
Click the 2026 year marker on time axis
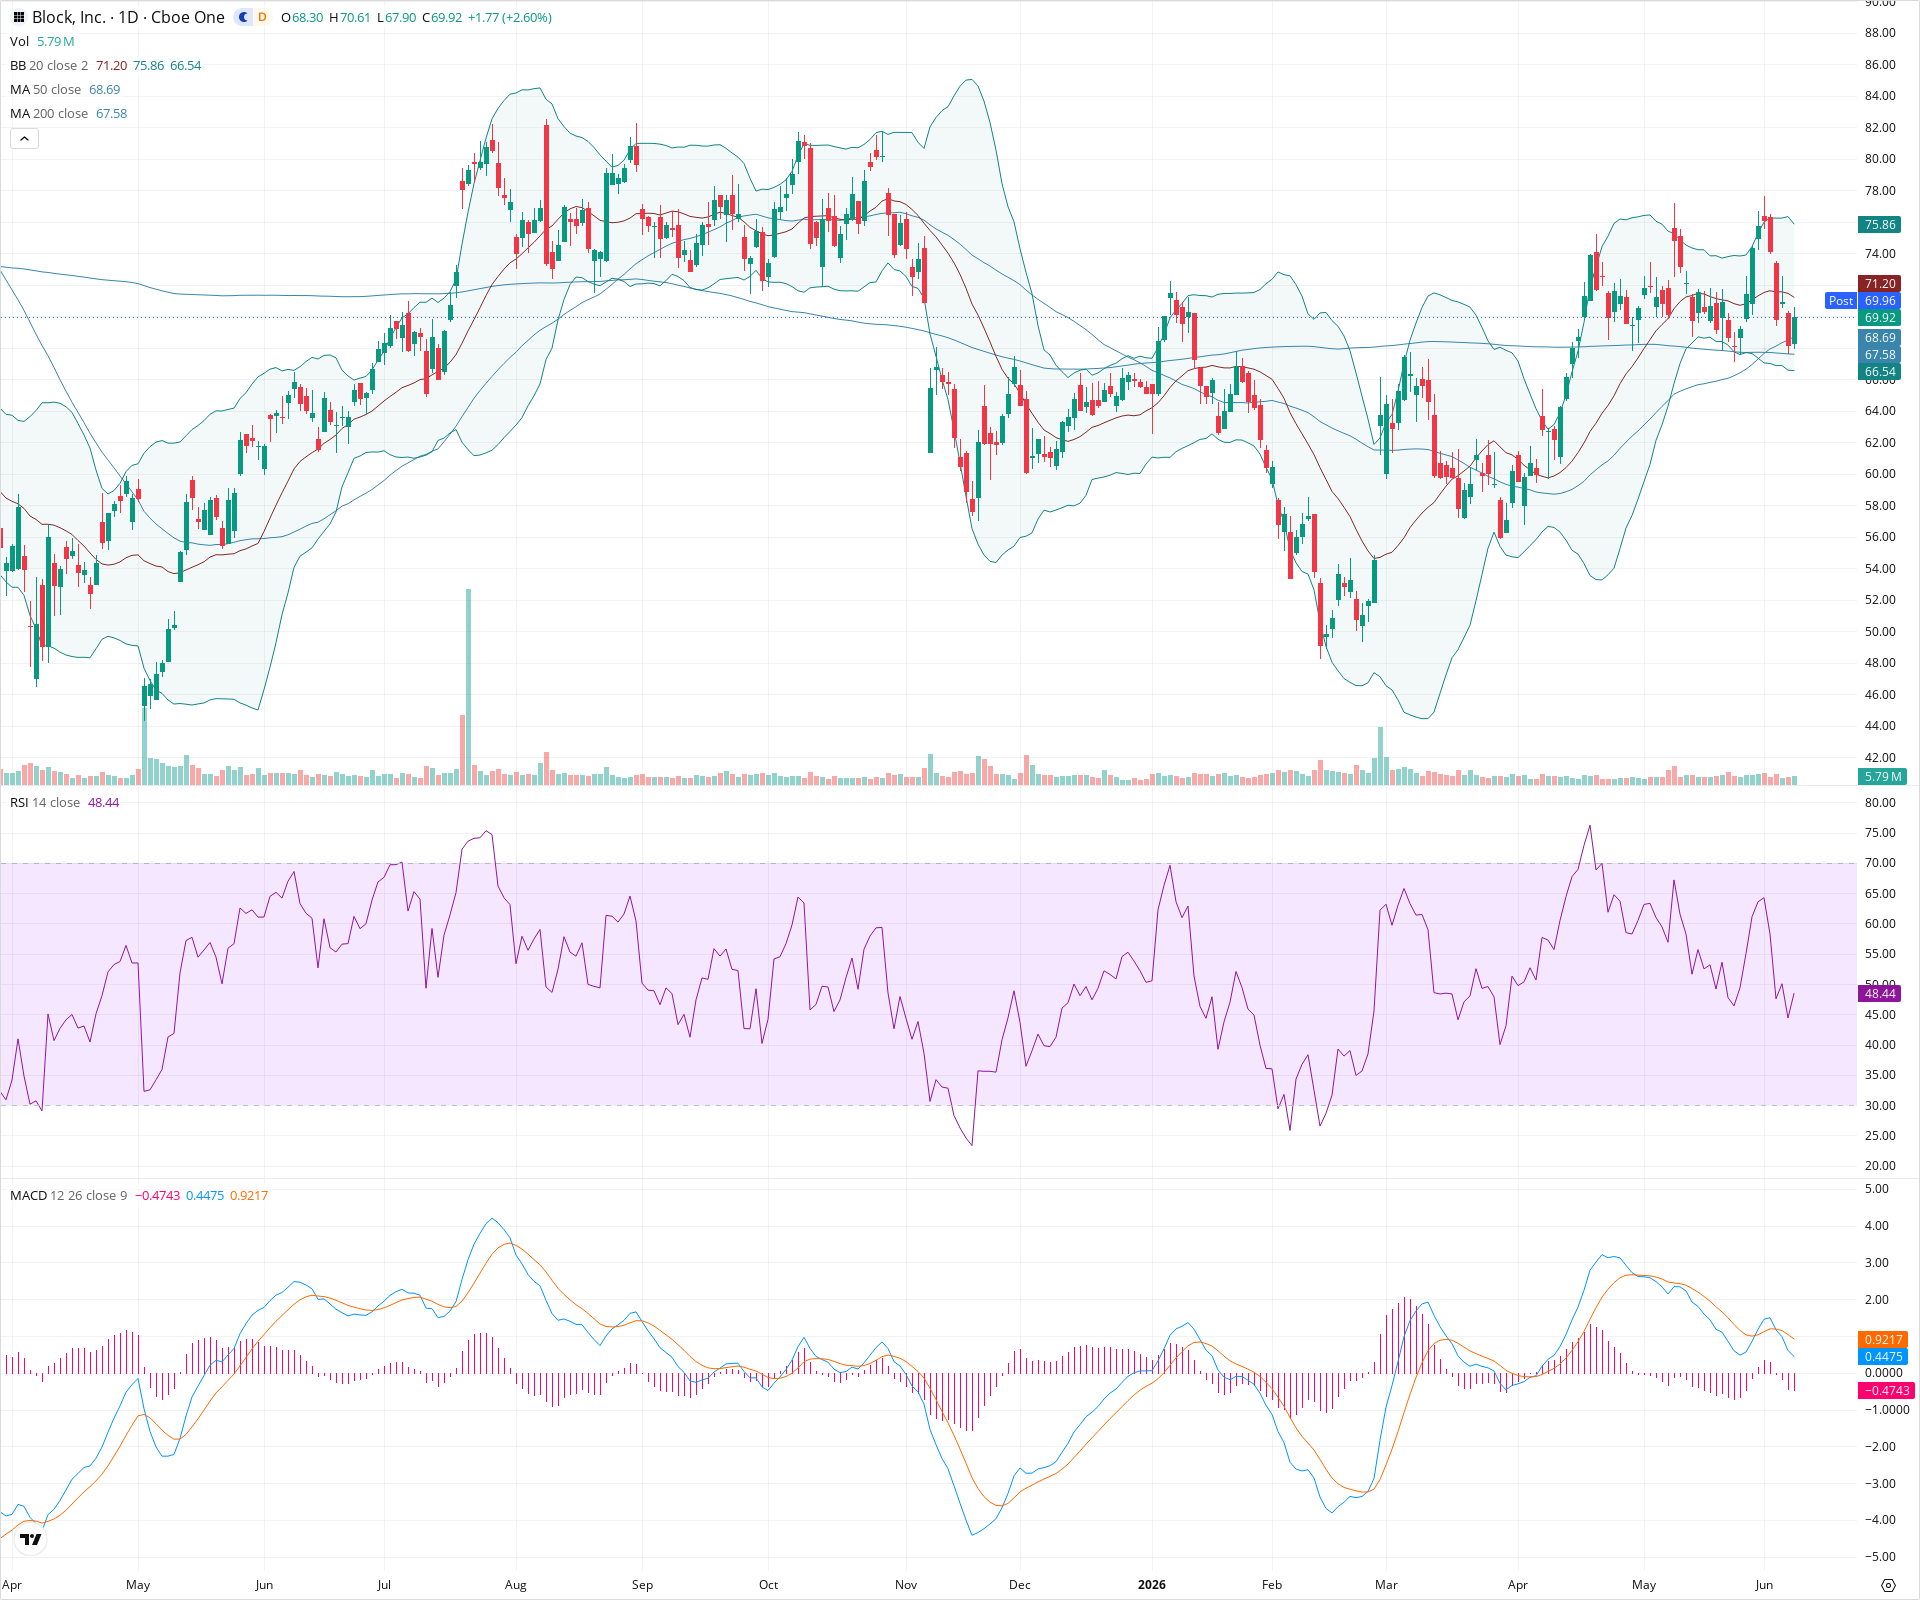click(1152, 1585)
